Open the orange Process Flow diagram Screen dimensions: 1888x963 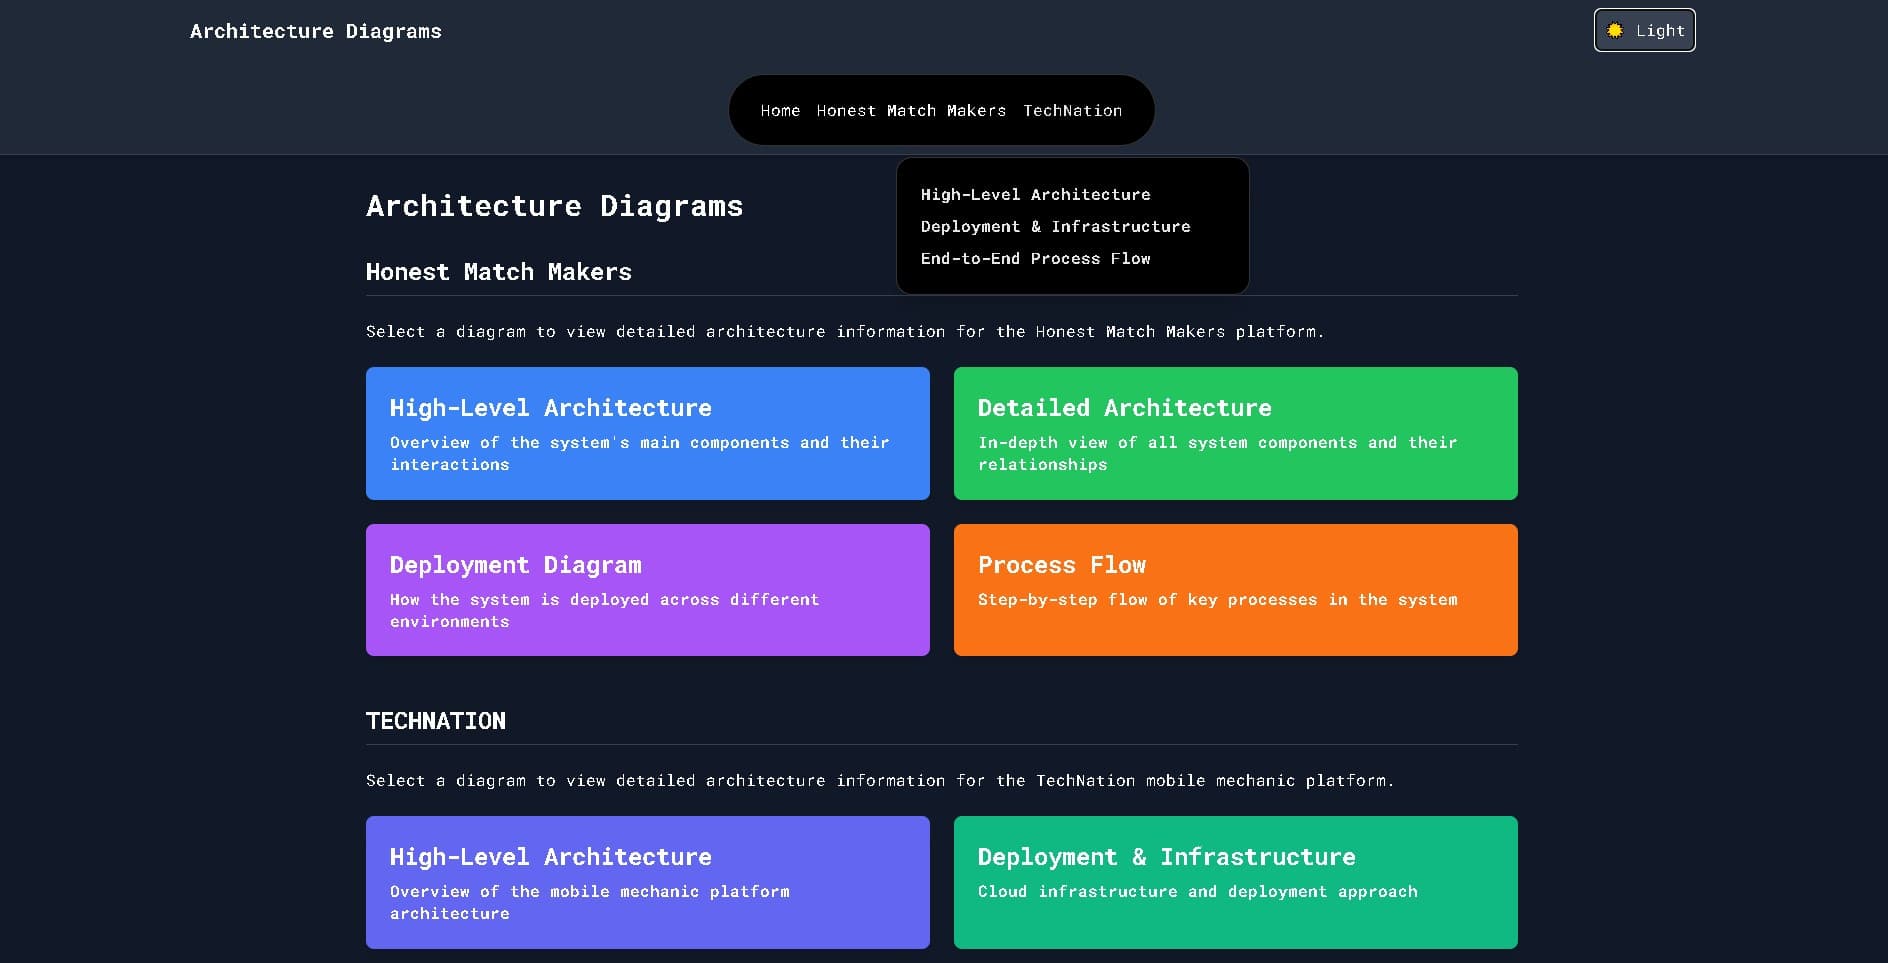point(1236,590)
